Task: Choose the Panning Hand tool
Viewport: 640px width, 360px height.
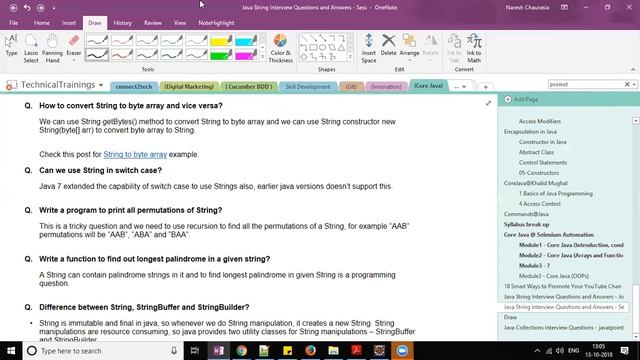Action: [x=52, y=49]
